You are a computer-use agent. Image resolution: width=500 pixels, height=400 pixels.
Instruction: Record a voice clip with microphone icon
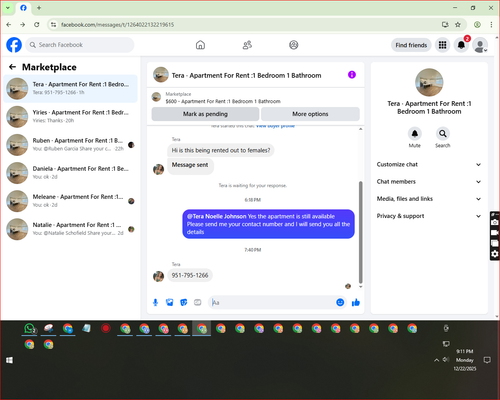[x=155, y=302]
